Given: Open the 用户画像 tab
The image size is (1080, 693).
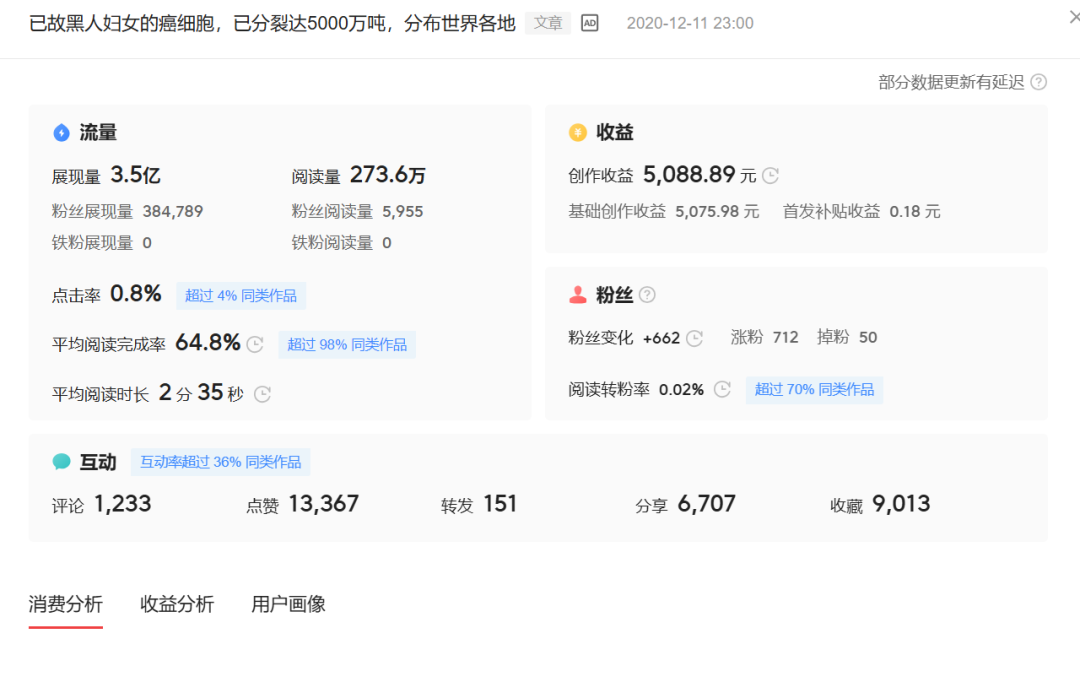Looking at the screenshot, I should [x=288, y=604].
